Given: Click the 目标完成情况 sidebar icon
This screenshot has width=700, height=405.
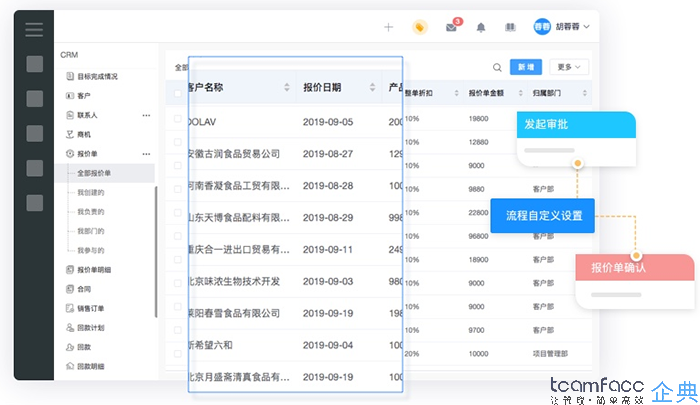Looking at the screenshot, I should coord(70,76).
